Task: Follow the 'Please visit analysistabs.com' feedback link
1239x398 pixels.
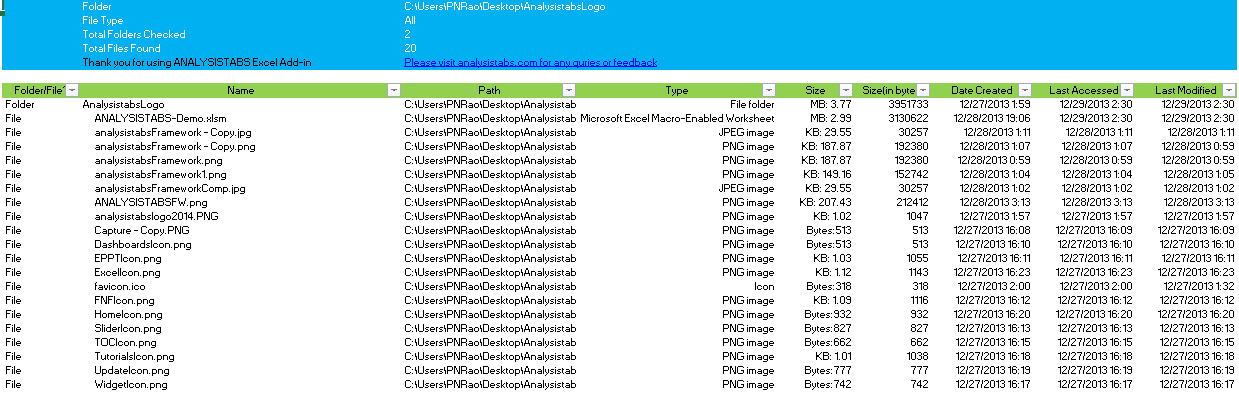Action: (531, 62)
